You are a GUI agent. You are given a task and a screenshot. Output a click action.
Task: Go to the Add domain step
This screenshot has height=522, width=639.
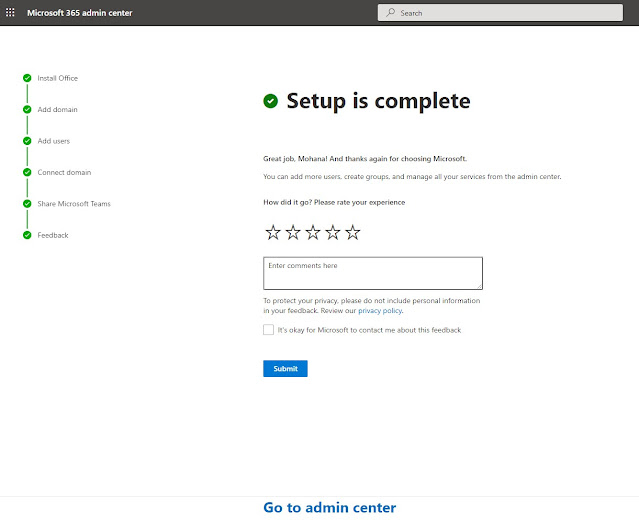[57, 110]
